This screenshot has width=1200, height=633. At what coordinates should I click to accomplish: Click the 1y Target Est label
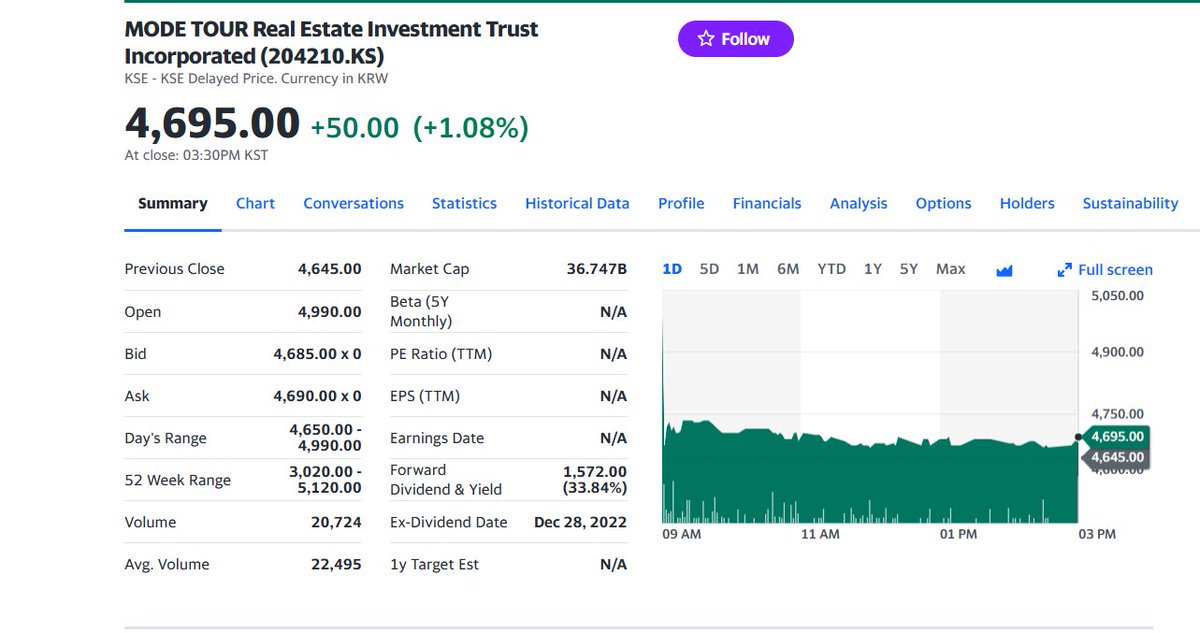(x=434, y=564)
